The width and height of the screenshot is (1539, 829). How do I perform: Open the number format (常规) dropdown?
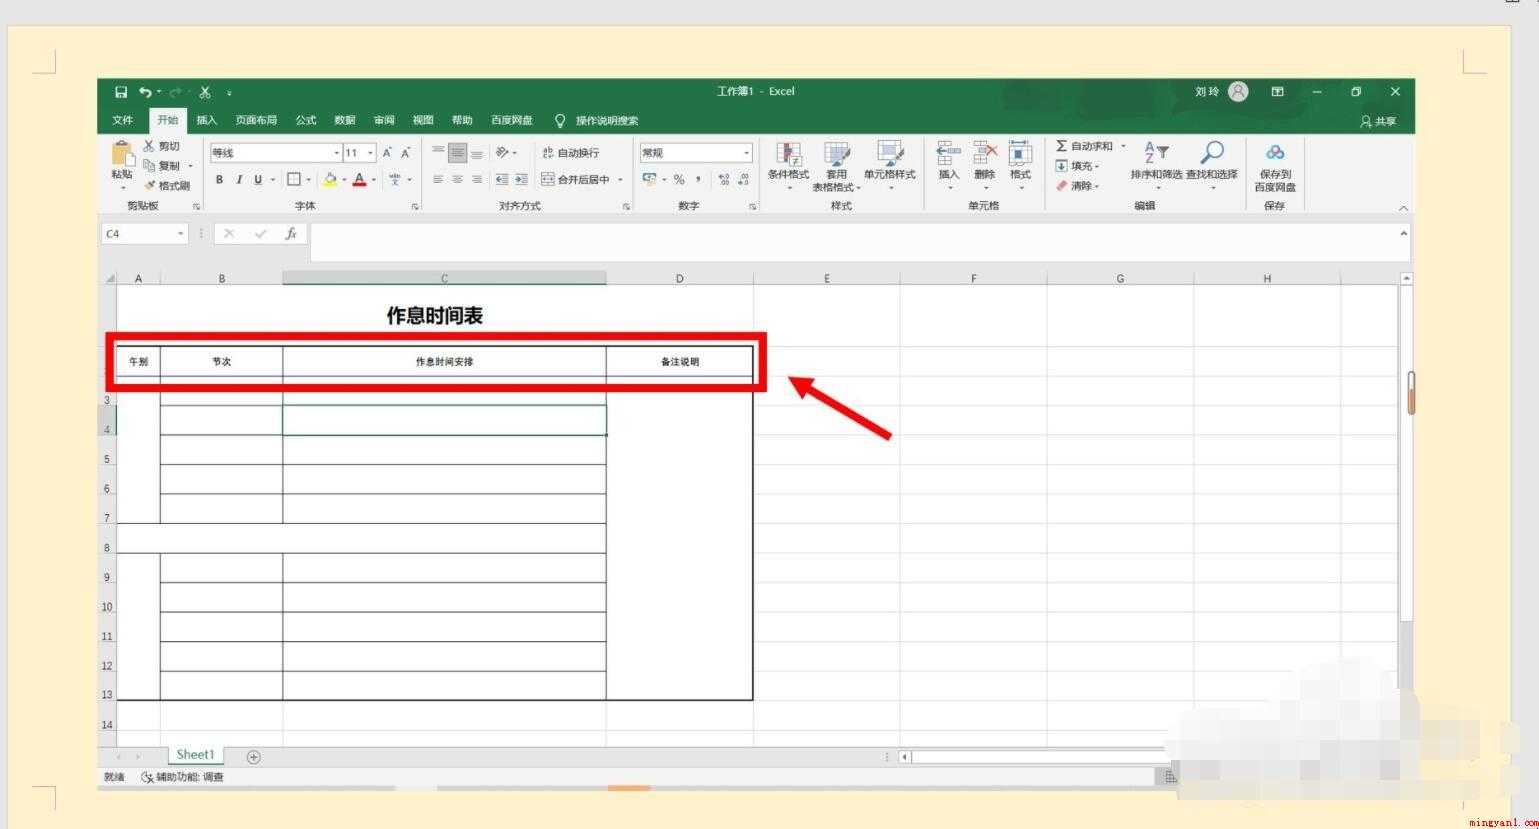[x=746, y=153]
